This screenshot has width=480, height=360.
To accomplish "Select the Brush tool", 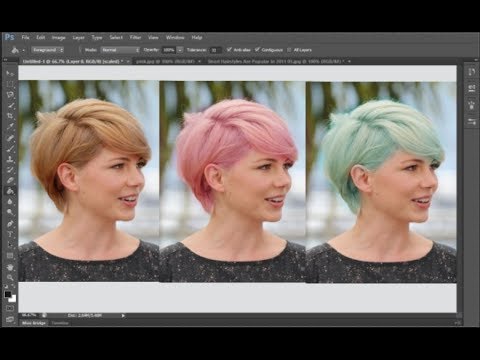I will coord(10,148).
